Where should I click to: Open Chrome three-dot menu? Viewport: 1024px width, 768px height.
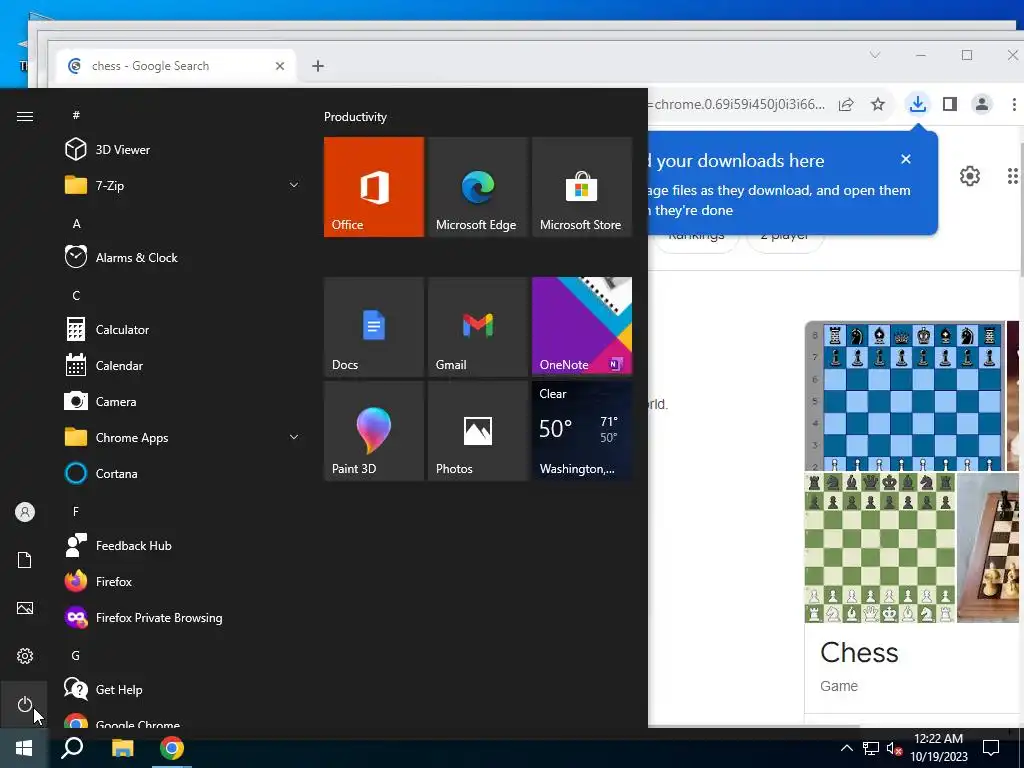click(x=1014, y=104)
